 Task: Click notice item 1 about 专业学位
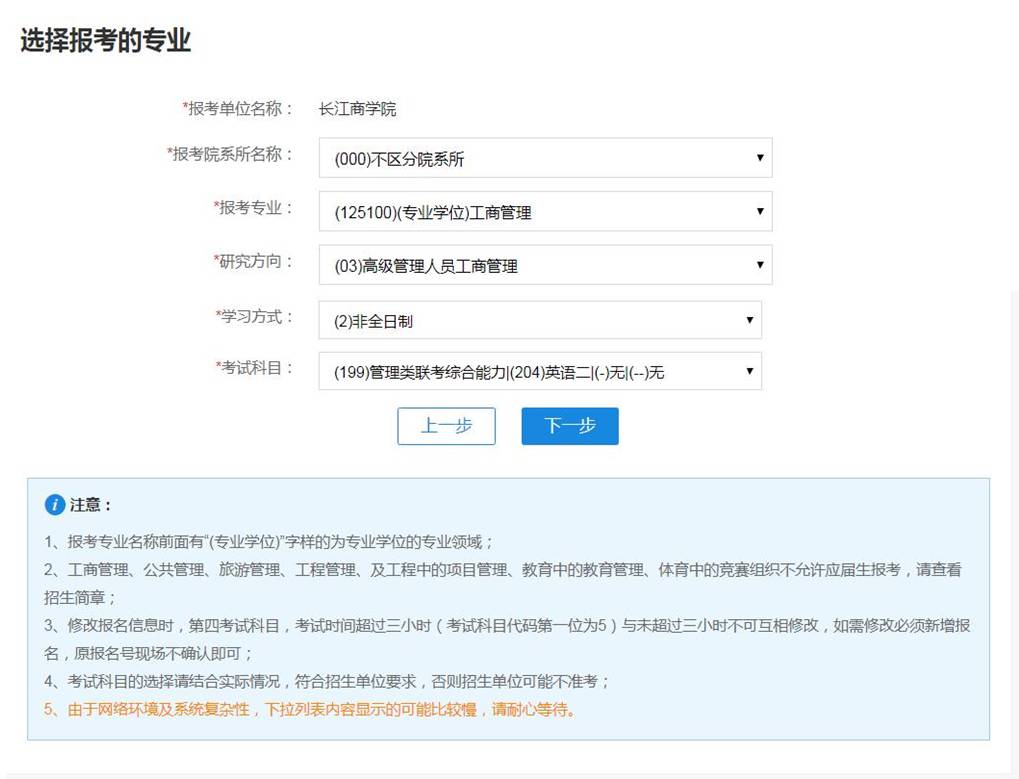(268, 542)
